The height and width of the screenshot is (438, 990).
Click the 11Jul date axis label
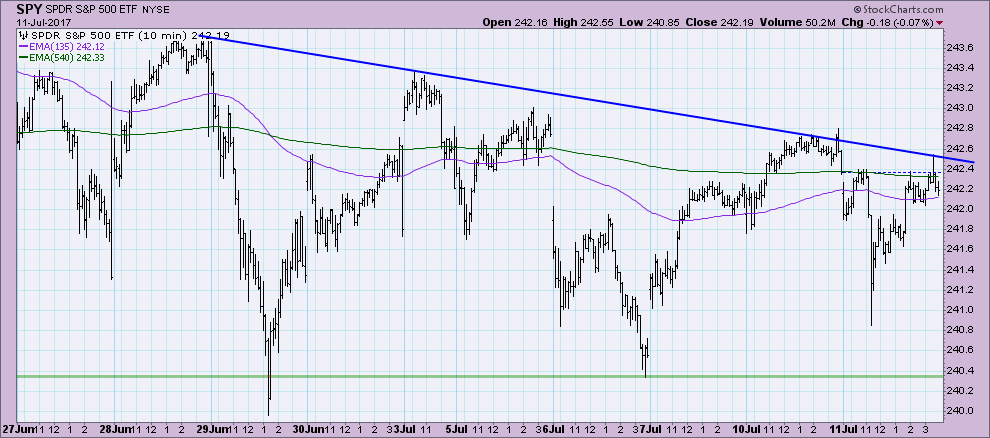pos(845,427)
